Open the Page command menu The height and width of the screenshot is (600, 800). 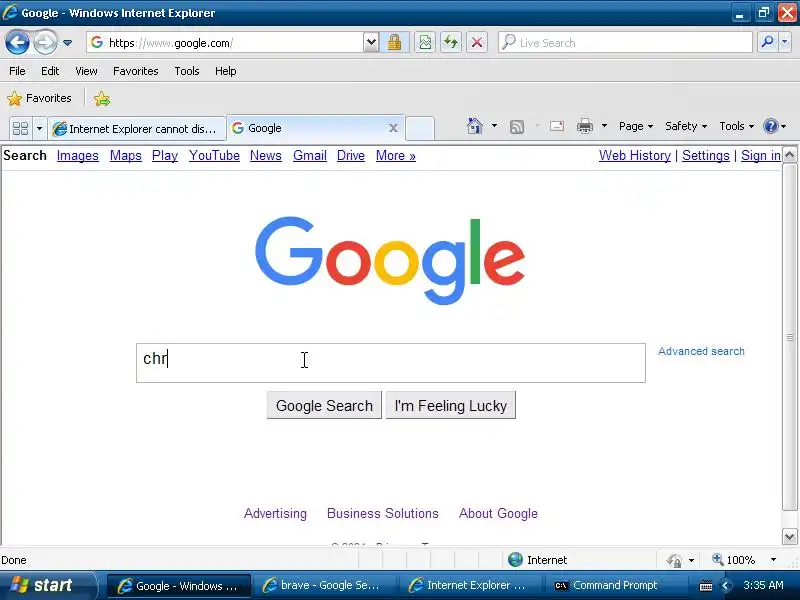pos(636,126)
